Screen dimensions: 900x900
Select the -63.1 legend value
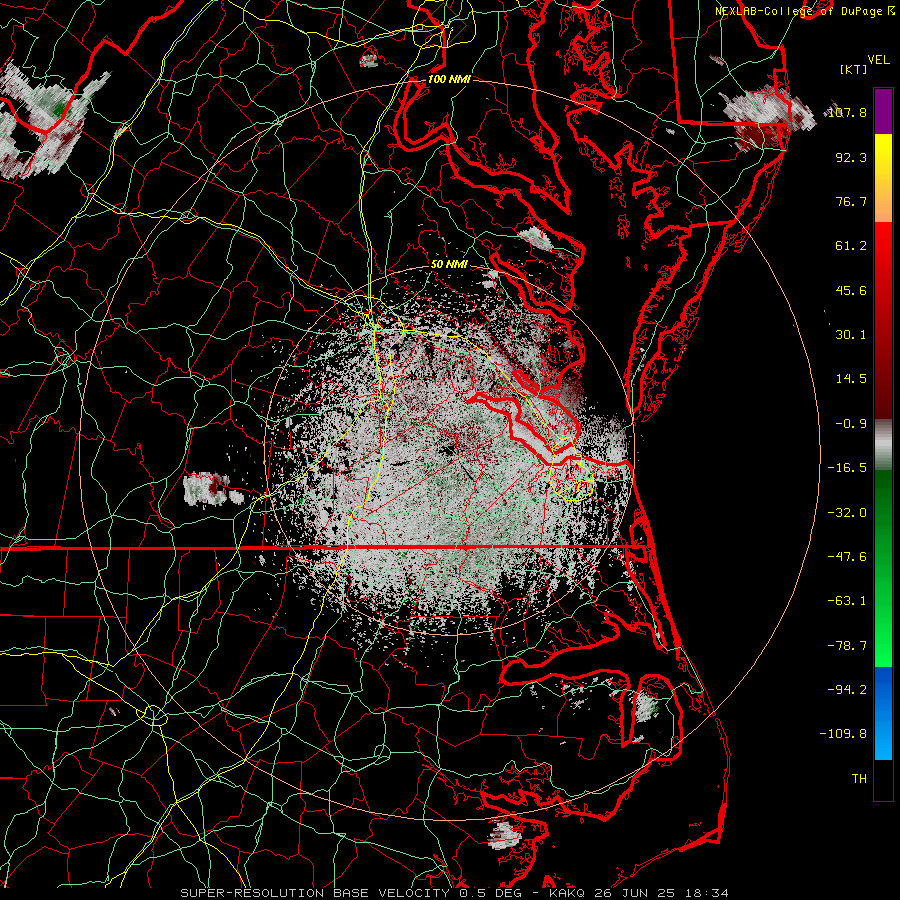tap(847, 601)
